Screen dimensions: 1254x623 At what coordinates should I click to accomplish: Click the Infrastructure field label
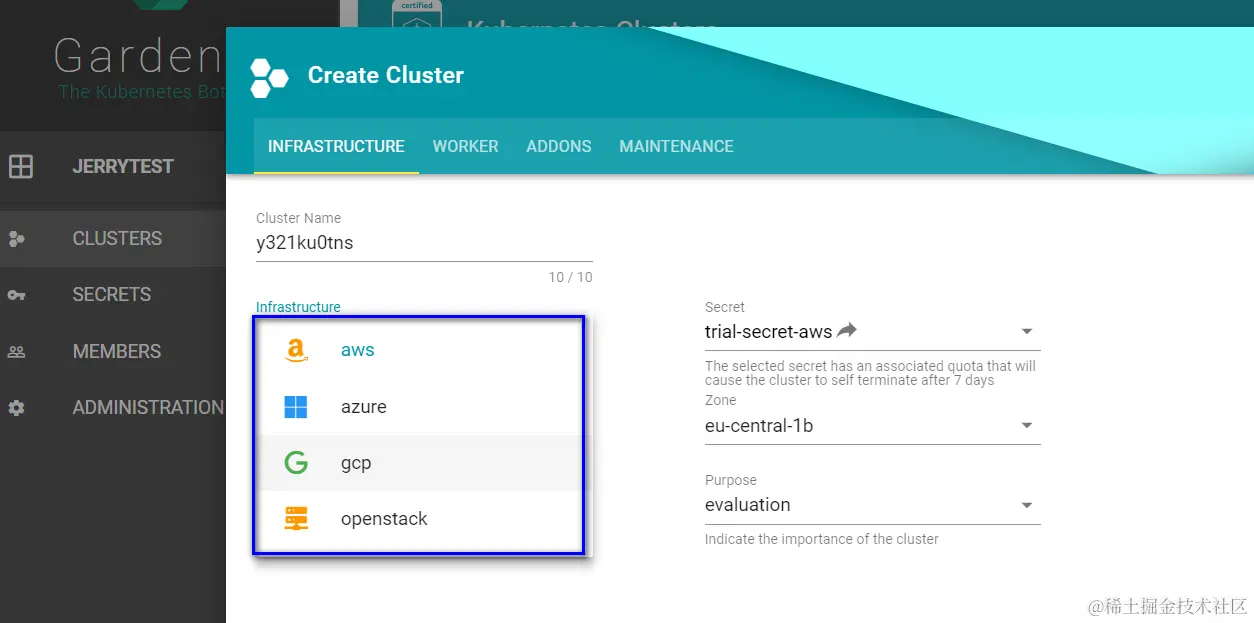pyautogui.click(x=298, y=307)
